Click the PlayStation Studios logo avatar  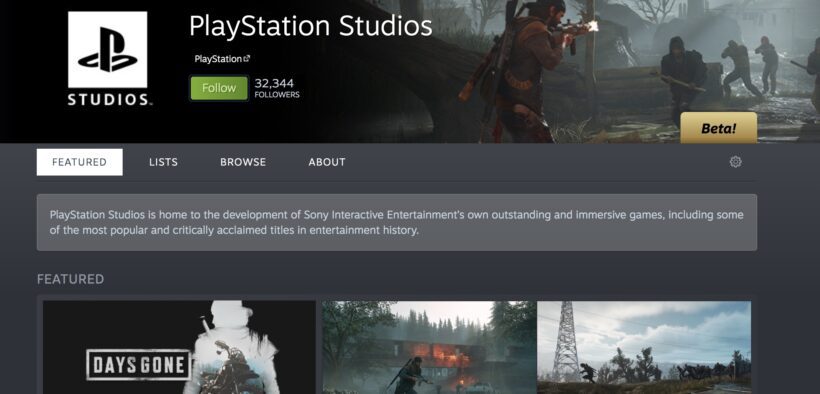coord(108,59)
